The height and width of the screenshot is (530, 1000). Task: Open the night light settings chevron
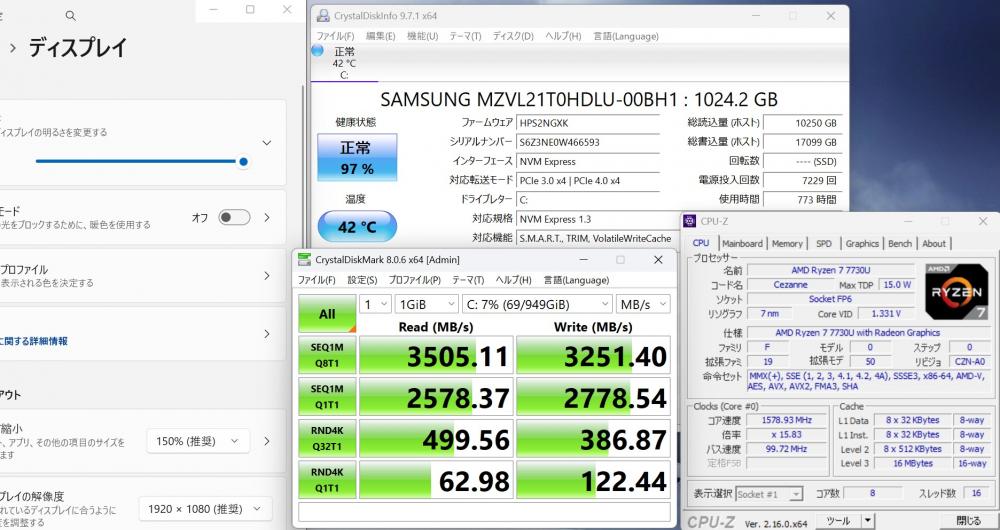coord(267,217)
